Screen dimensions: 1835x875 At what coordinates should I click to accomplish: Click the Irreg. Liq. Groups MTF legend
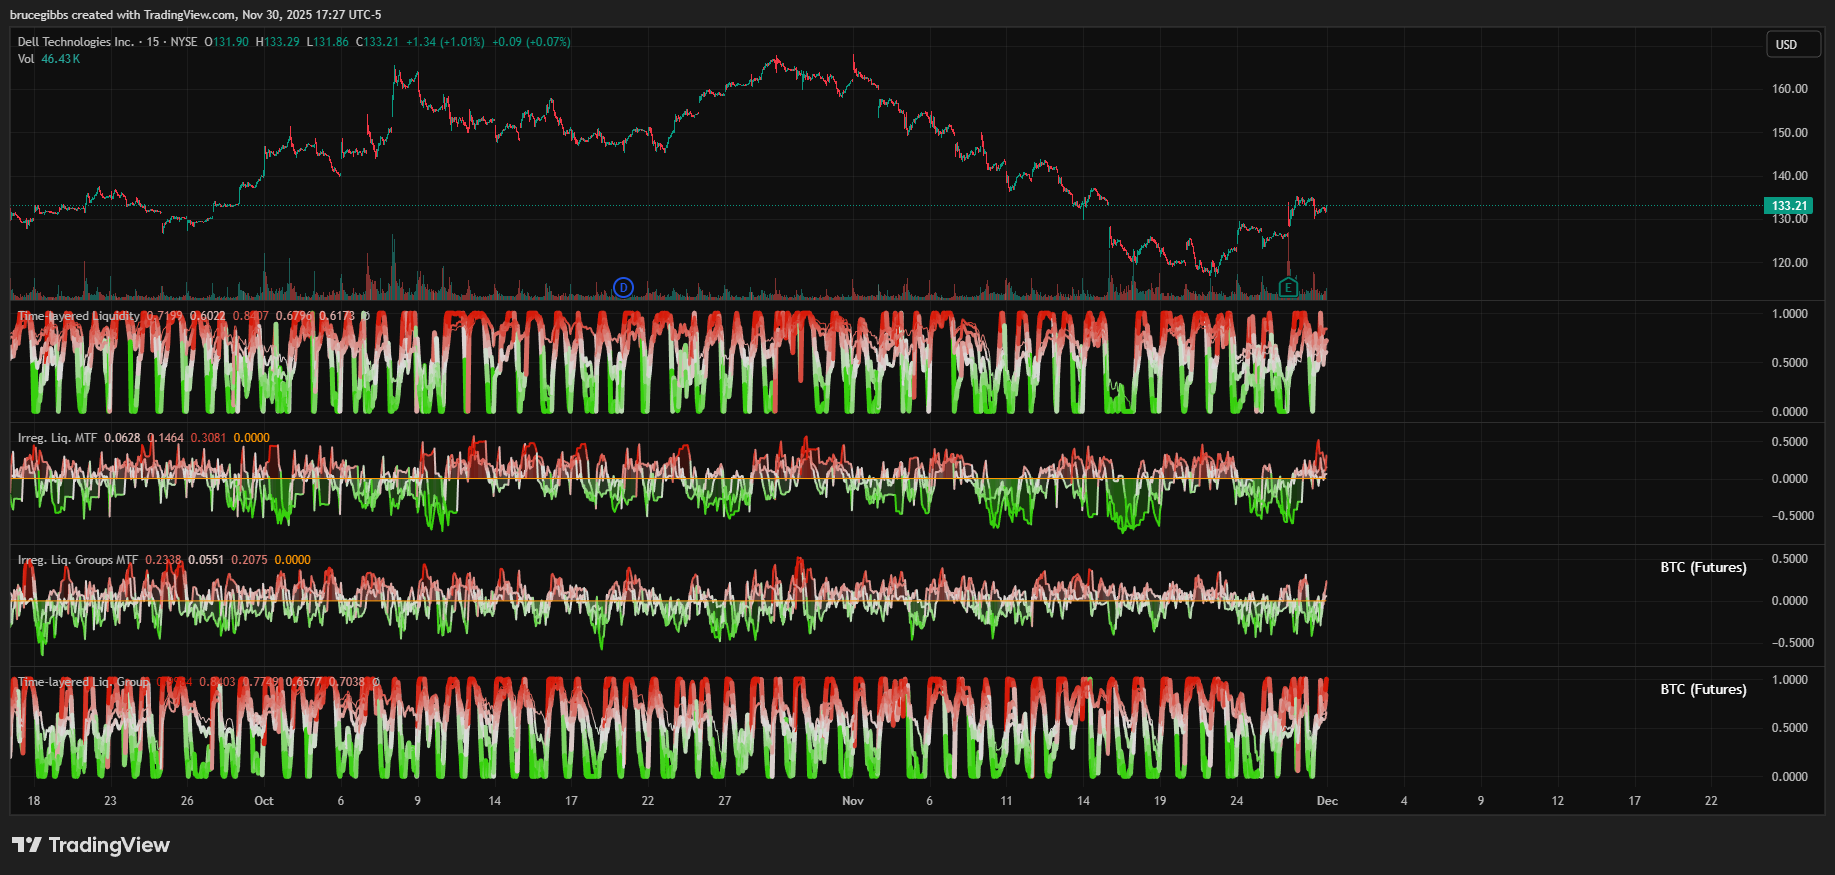coord(78,560)
